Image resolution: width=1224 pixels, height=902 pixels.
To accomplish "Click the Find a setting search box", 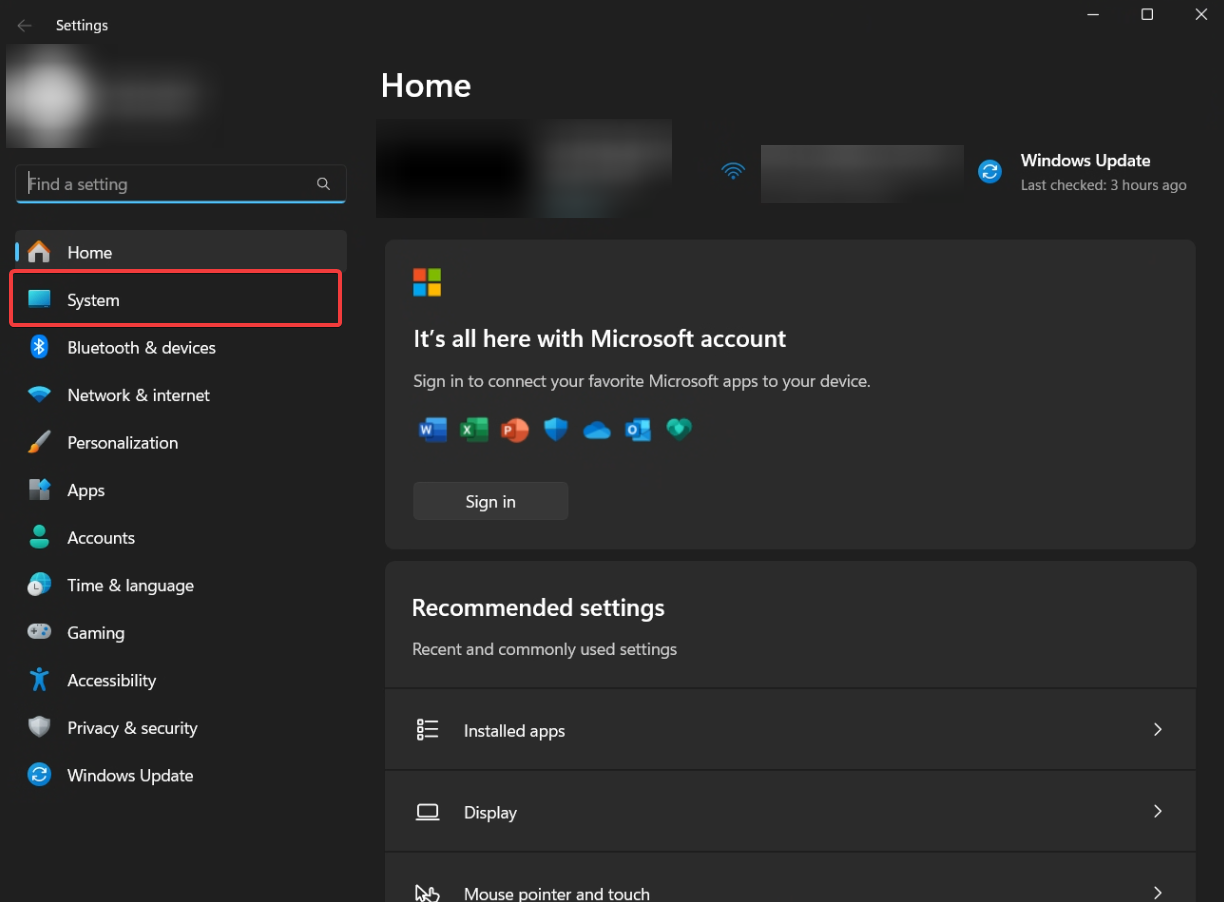I will [181, 184].
